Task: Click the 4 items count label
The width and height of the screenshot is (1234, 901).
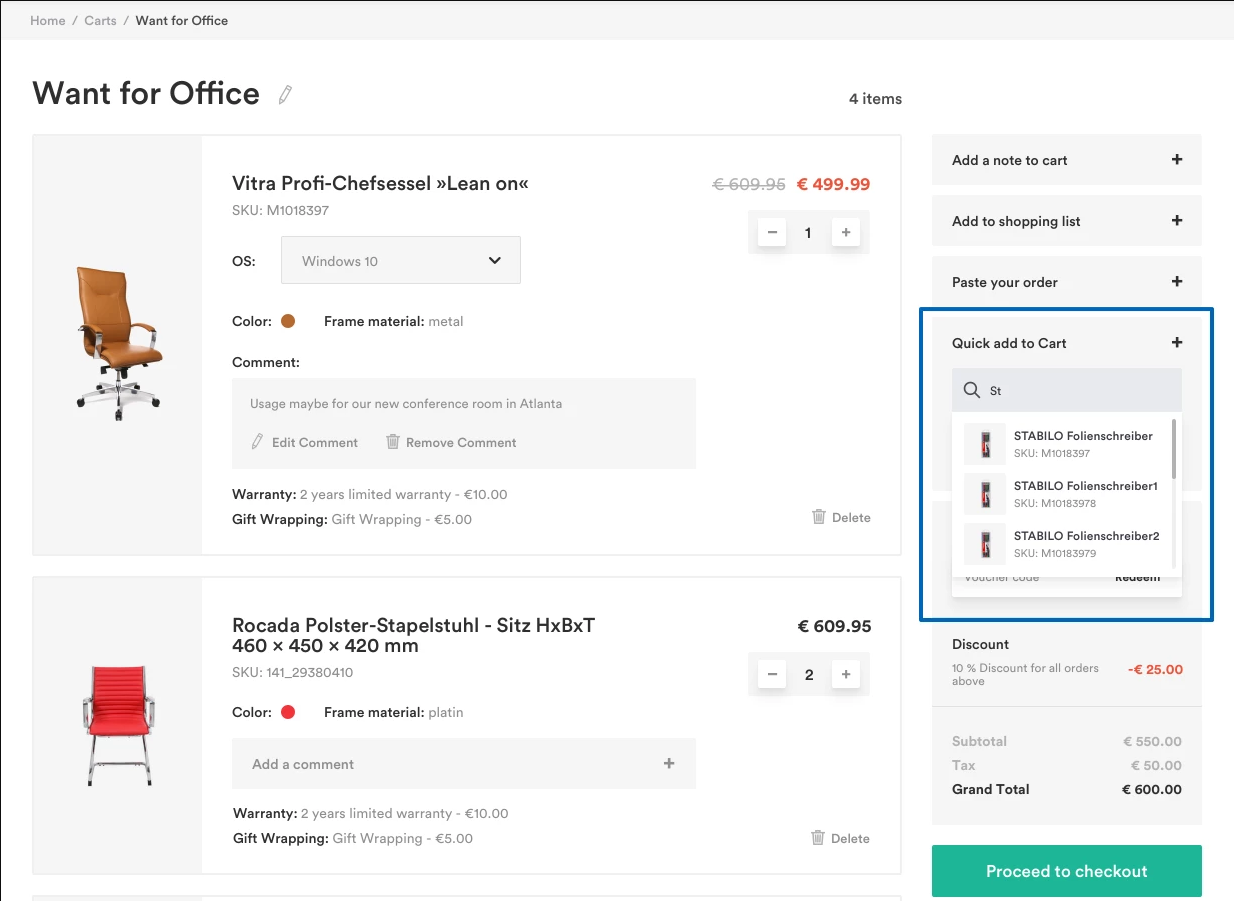Action: (875, 99)
